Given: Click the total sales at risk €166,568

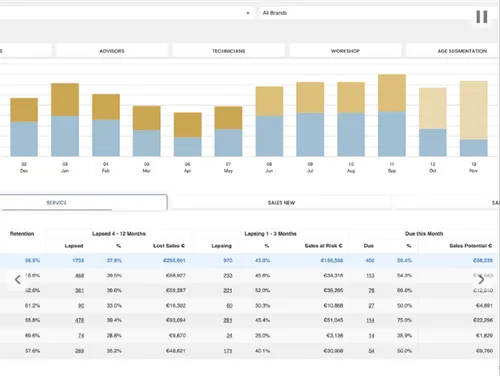Looking at the screenshot, I should point(332,260).
